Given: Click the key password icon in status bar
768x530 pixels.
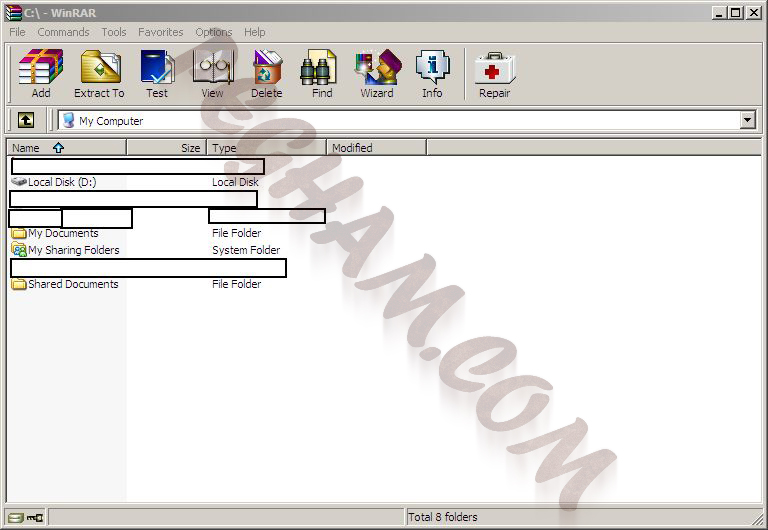Looking at the screenshot, I should click(35, 517).
